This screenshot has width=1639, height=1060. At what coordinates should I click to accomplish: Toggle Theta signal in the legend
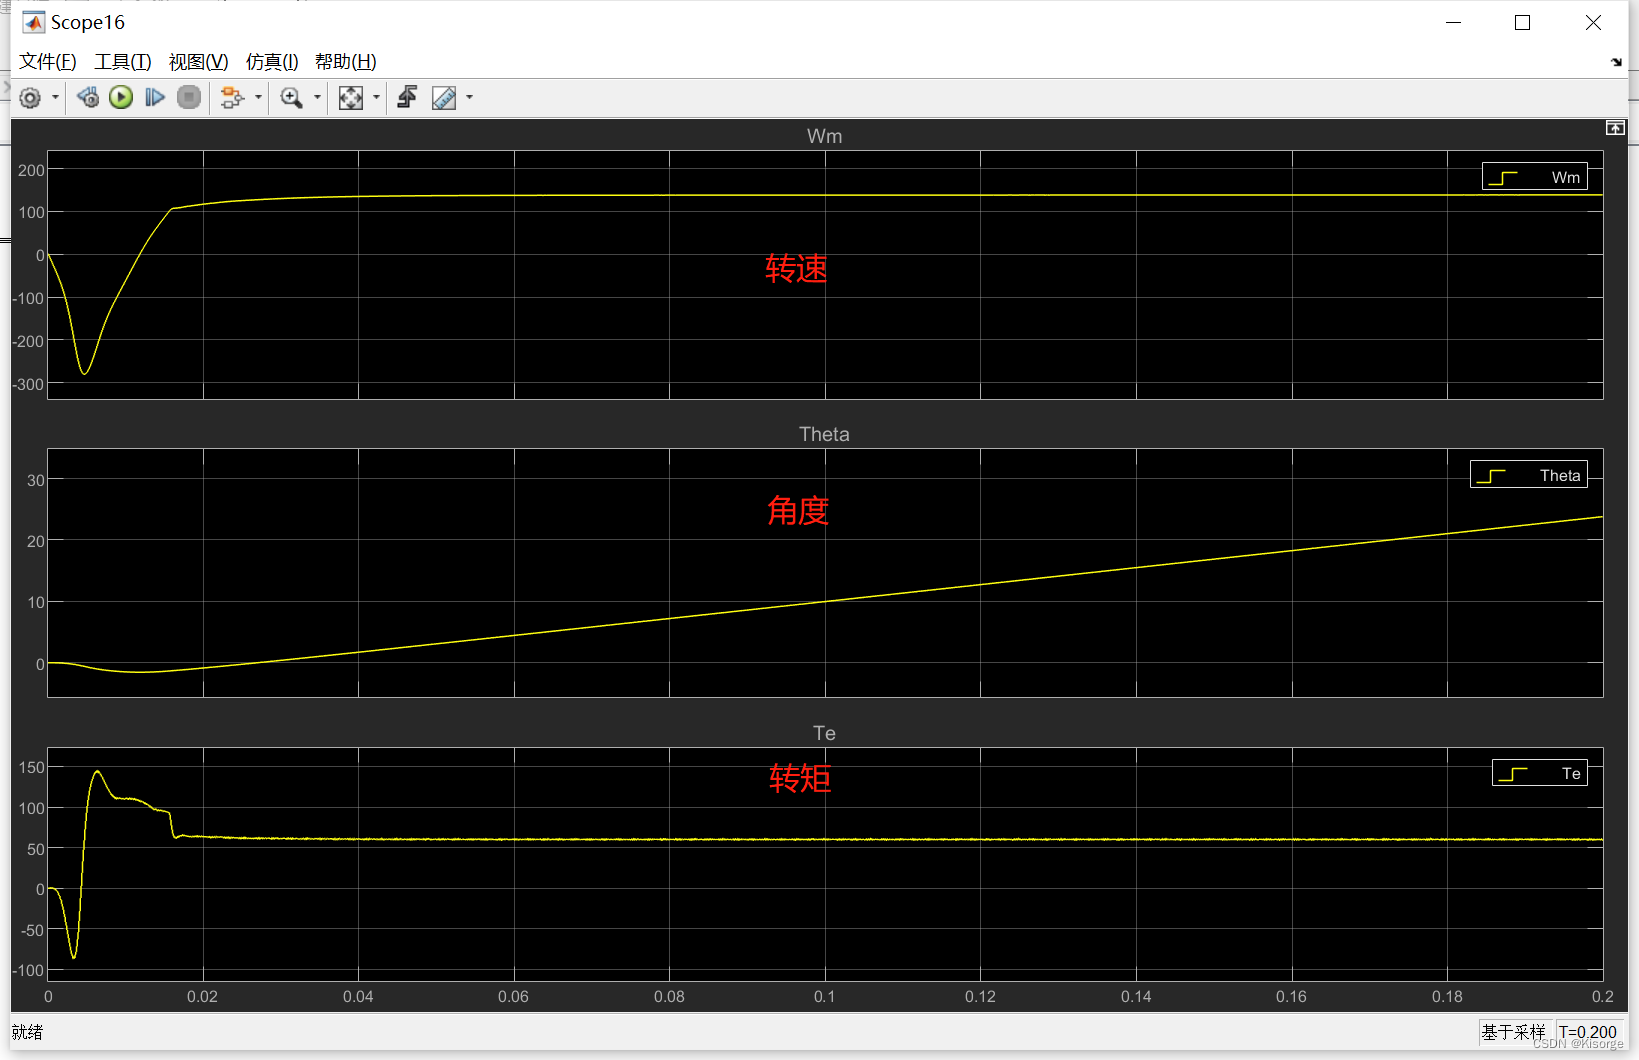[x=1528, y=475]
